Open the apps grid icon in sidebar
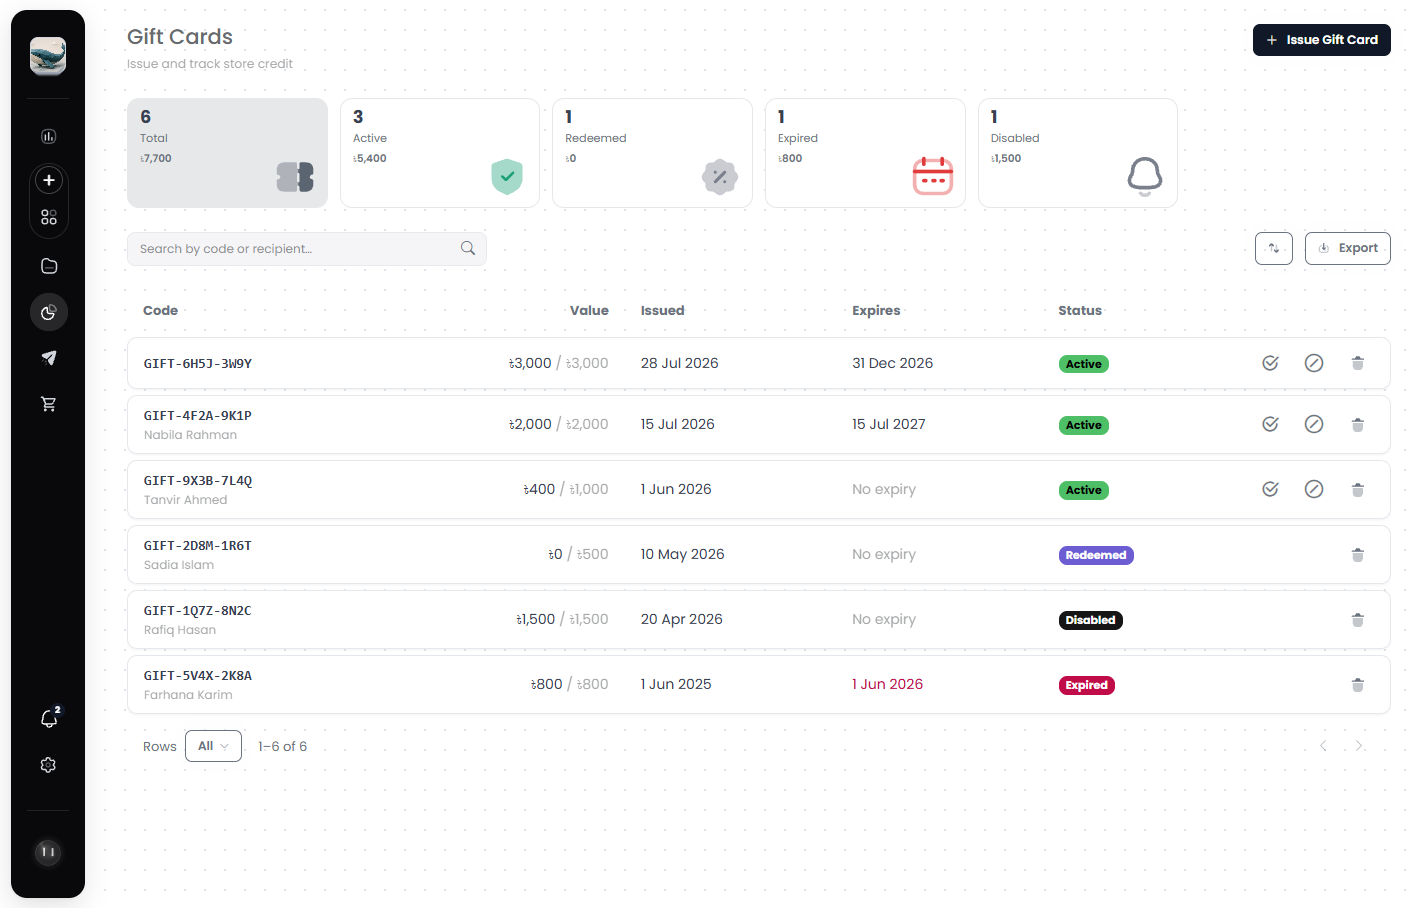The width and height of the screenshot is (1422, 908). tap(48, 217)
